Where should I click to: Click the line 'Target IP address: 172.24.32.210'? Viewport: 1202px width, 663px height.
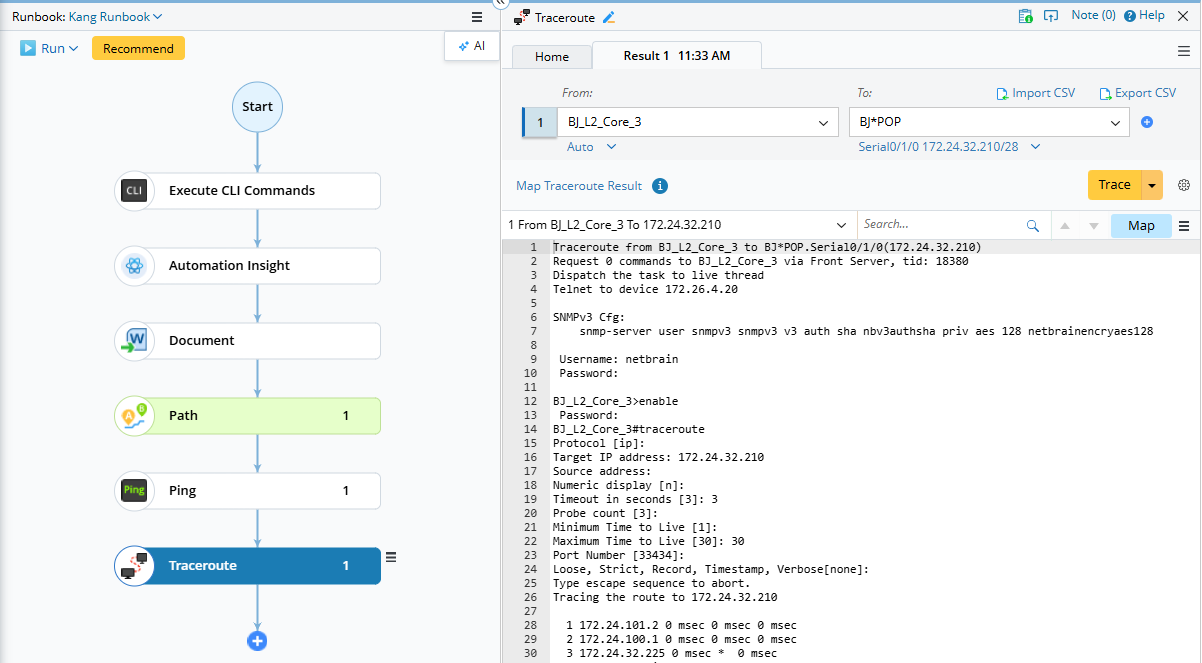tap(658, 458)
